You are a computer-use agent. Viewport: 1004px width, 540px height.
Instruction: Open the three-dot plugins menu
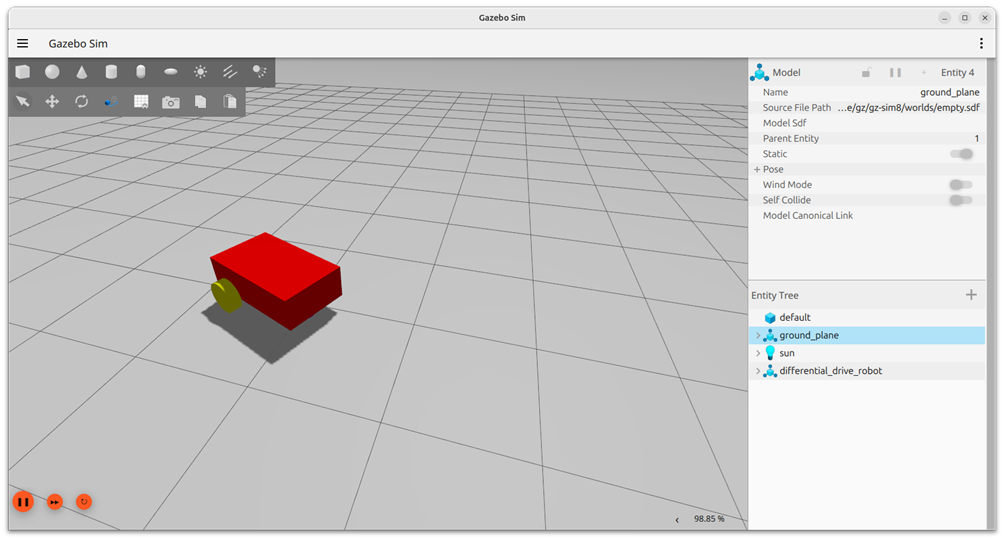981,43
